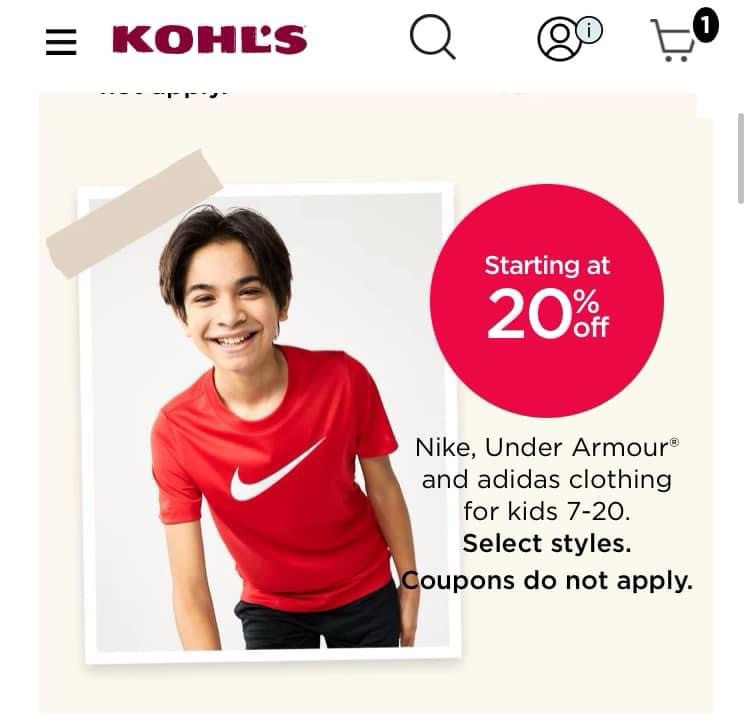Click the page scrollbar thumb
Screen dimensions: 750x728
[x=740, y=158]
